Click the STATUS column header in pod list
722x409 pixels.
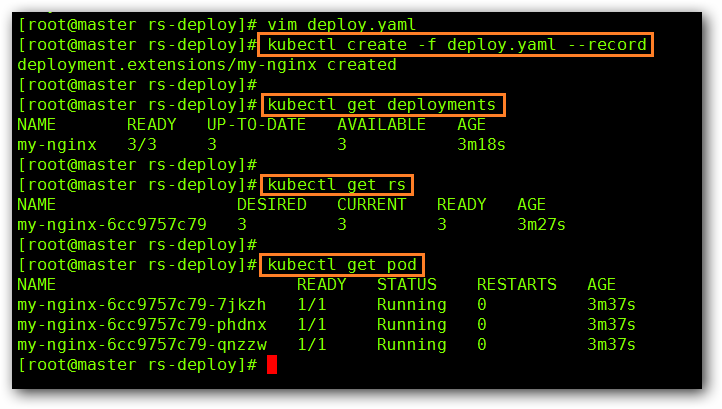[407, 285]
